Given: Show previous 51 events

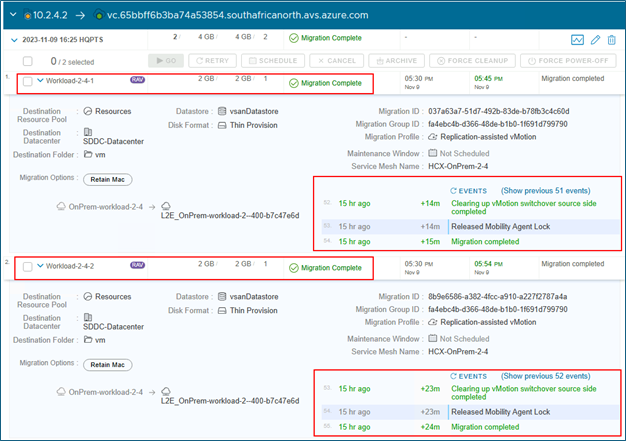Looking at the screenshot, I should point(545,191).
